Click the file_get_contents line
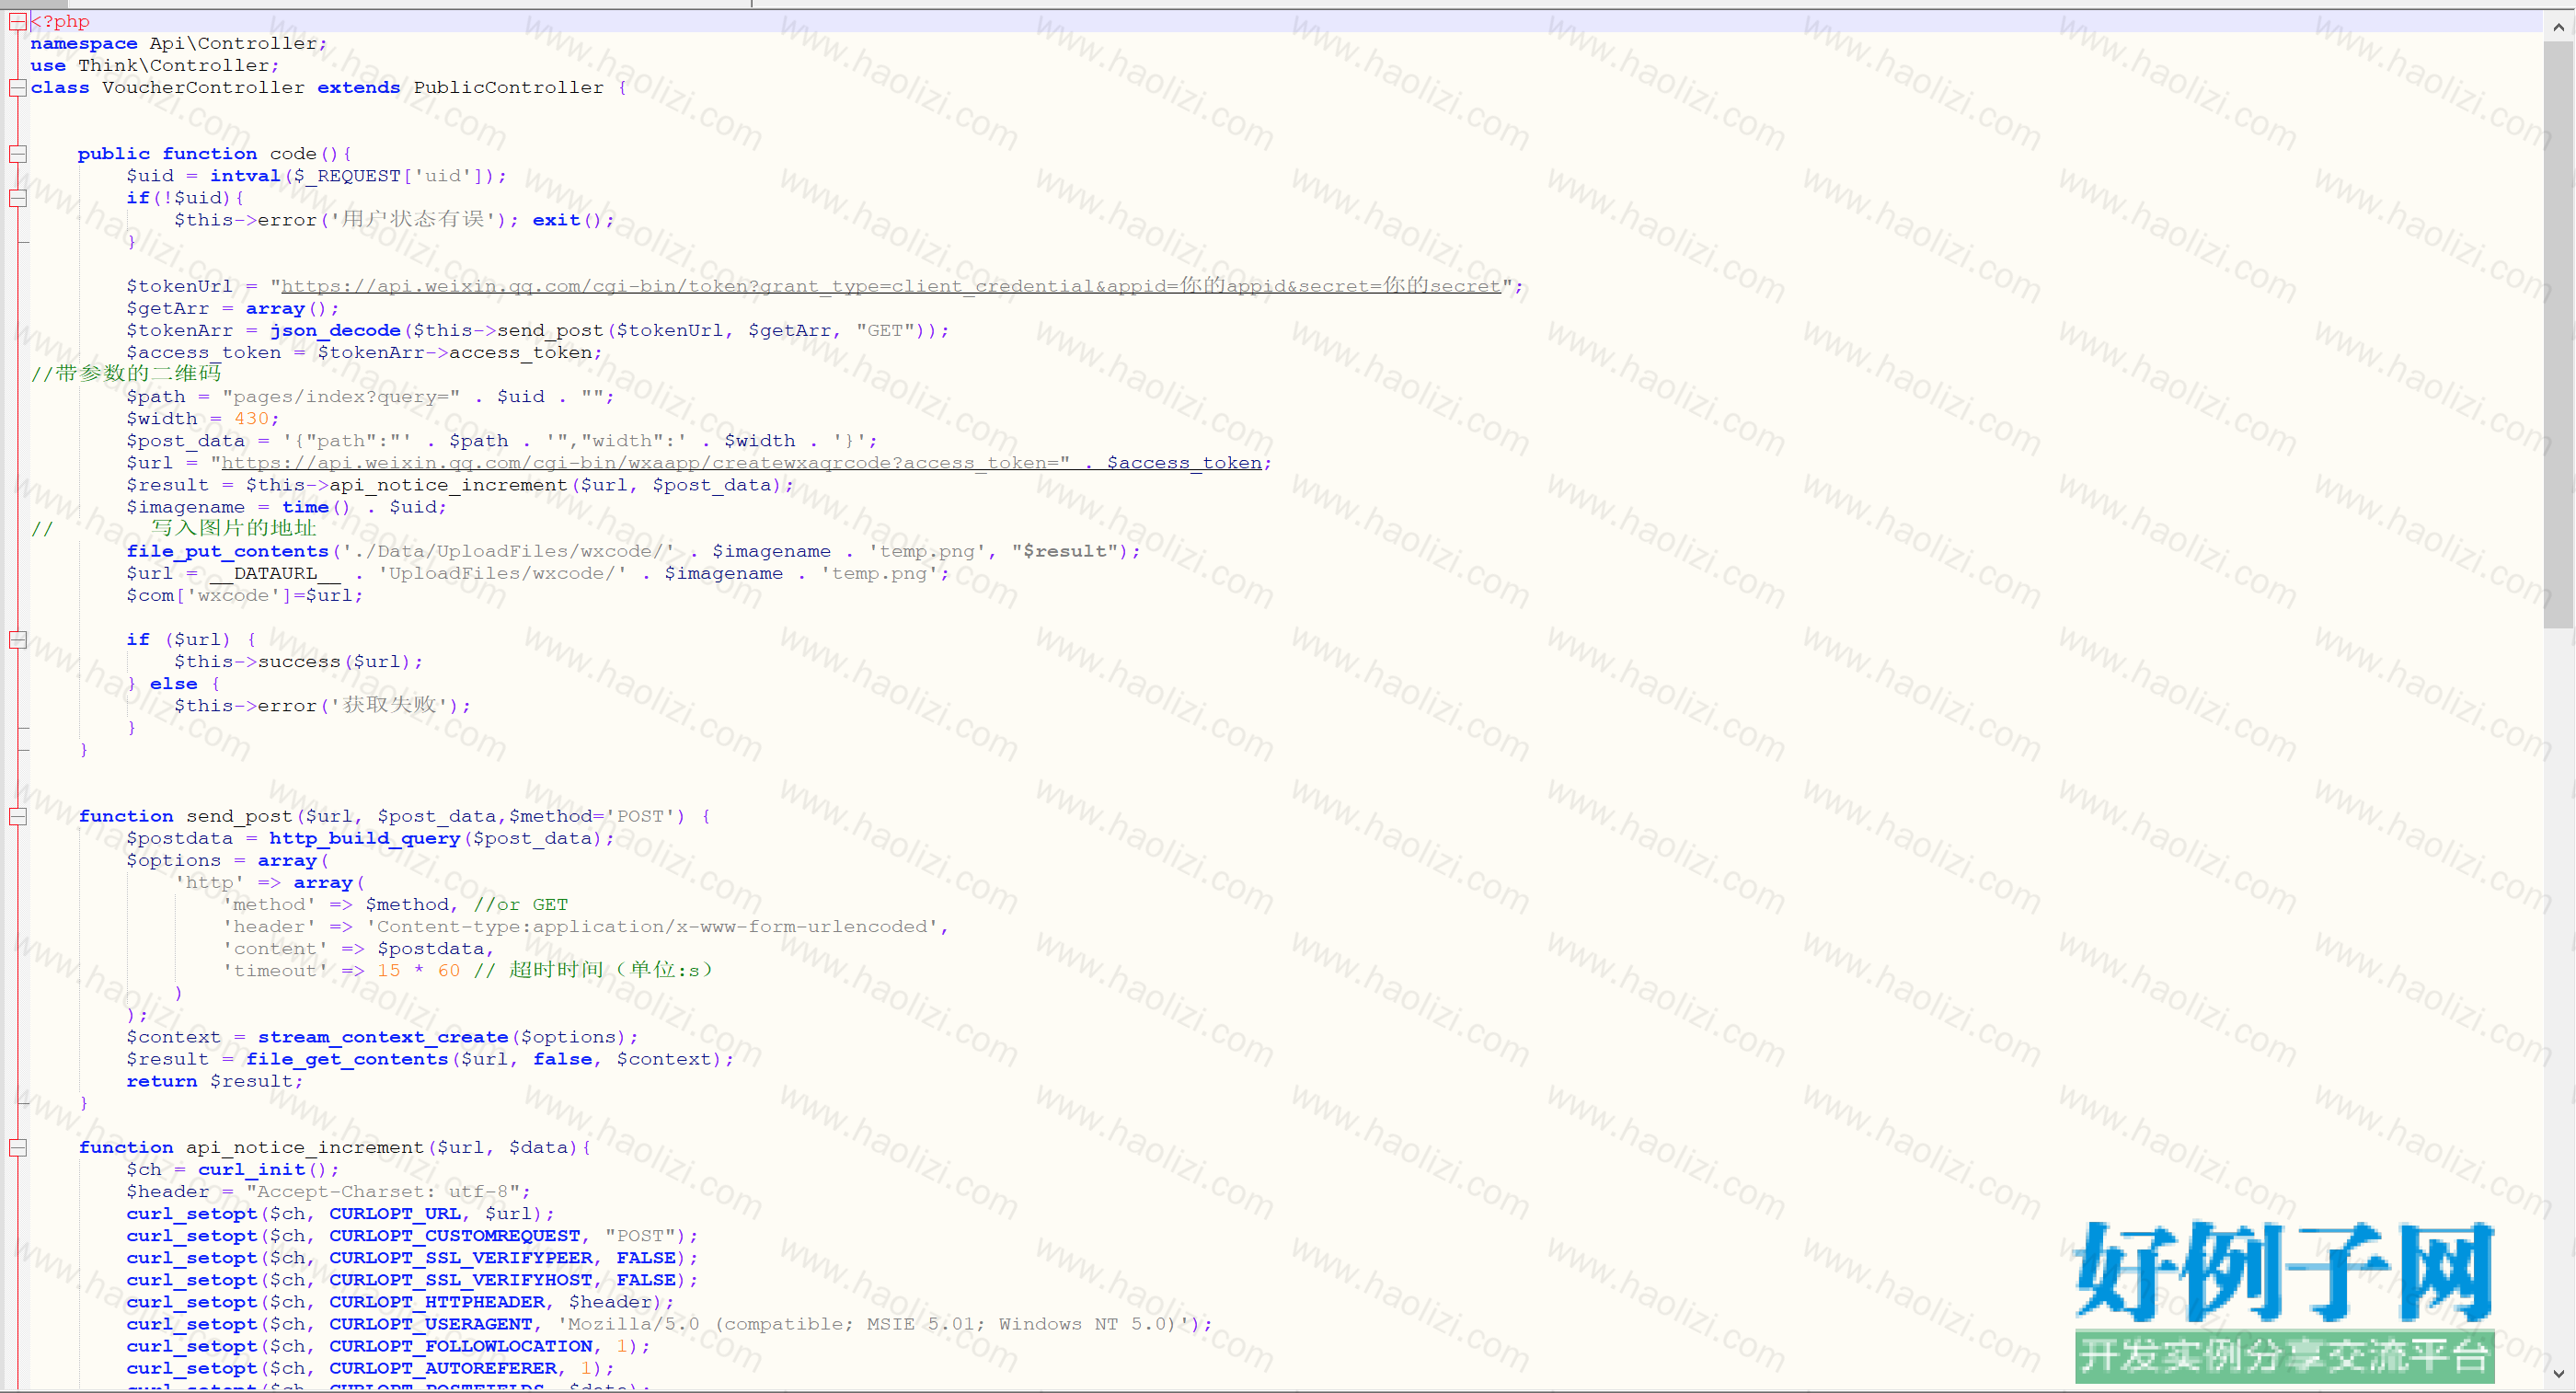2576x1393 pixels. [x=430, y=1060]
